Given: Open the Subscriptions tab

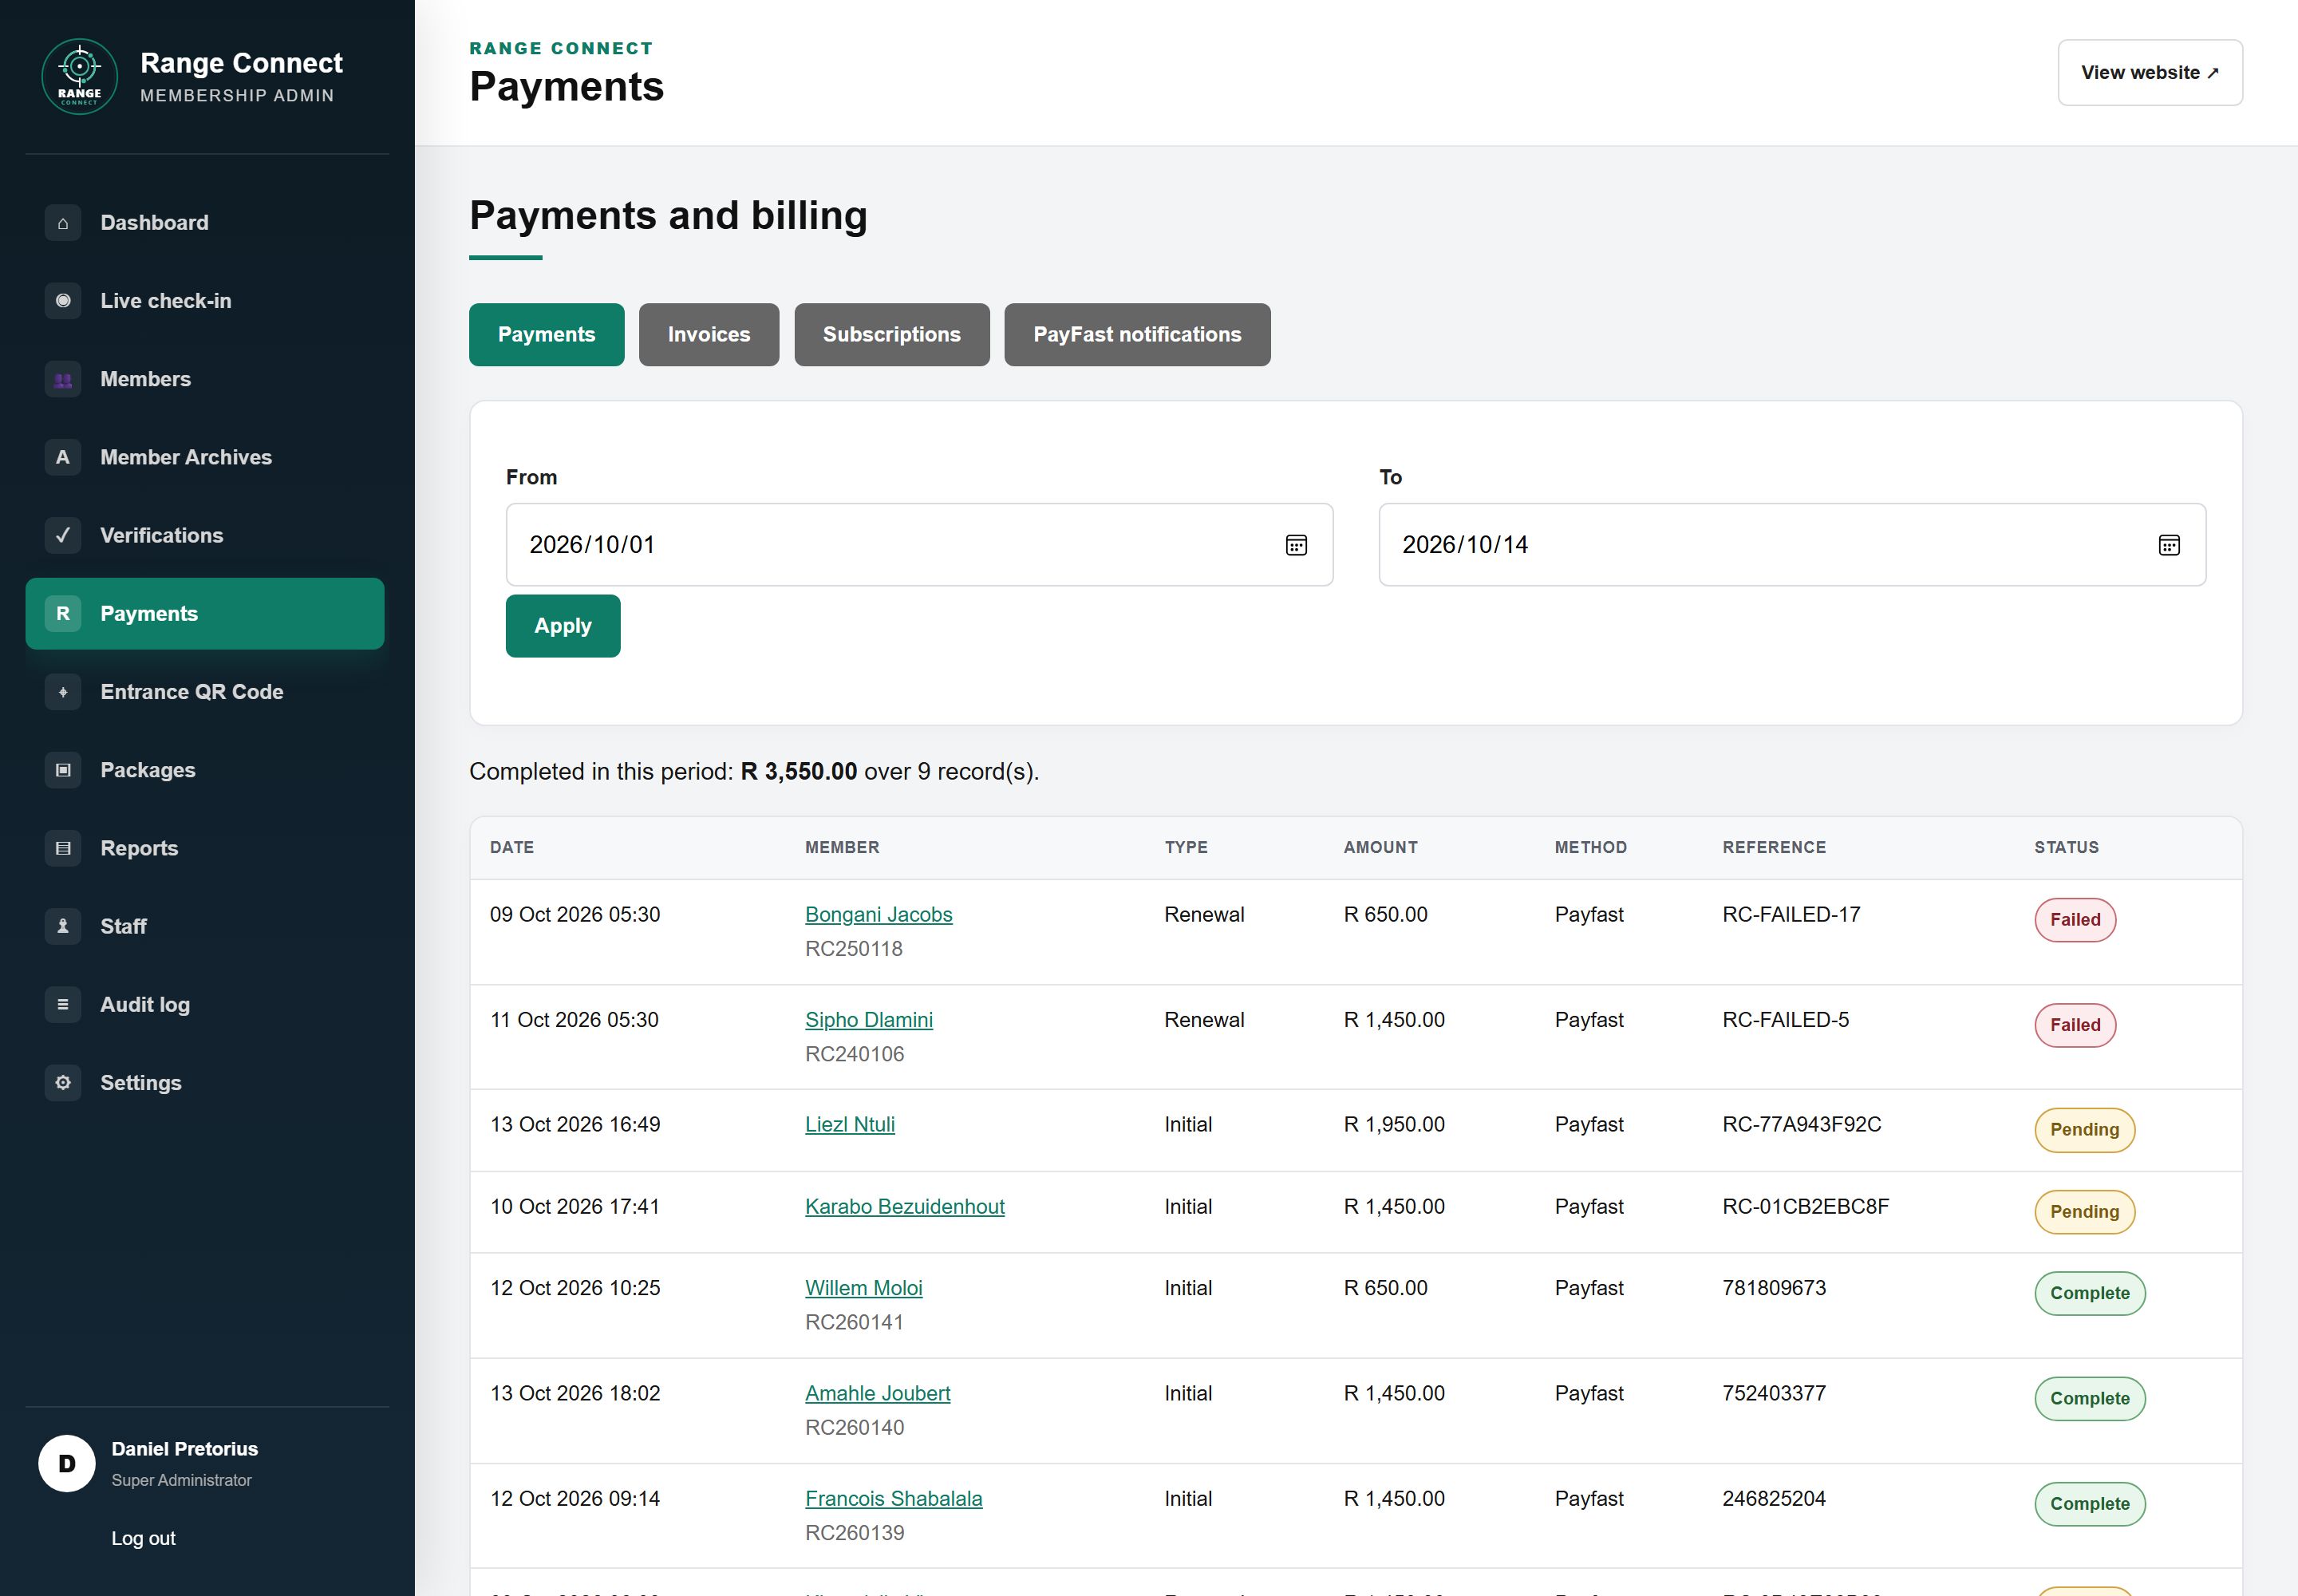Looking at the screenshot, I should [x=892, y=335].
